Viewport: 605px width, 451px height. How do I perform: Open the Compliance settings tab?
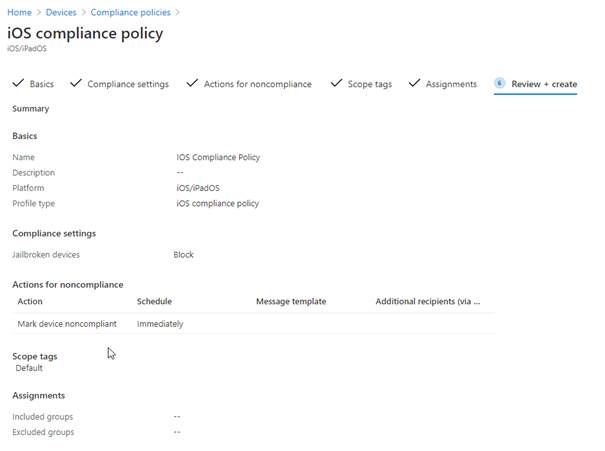pyautogui.click(x=128, y=84)
